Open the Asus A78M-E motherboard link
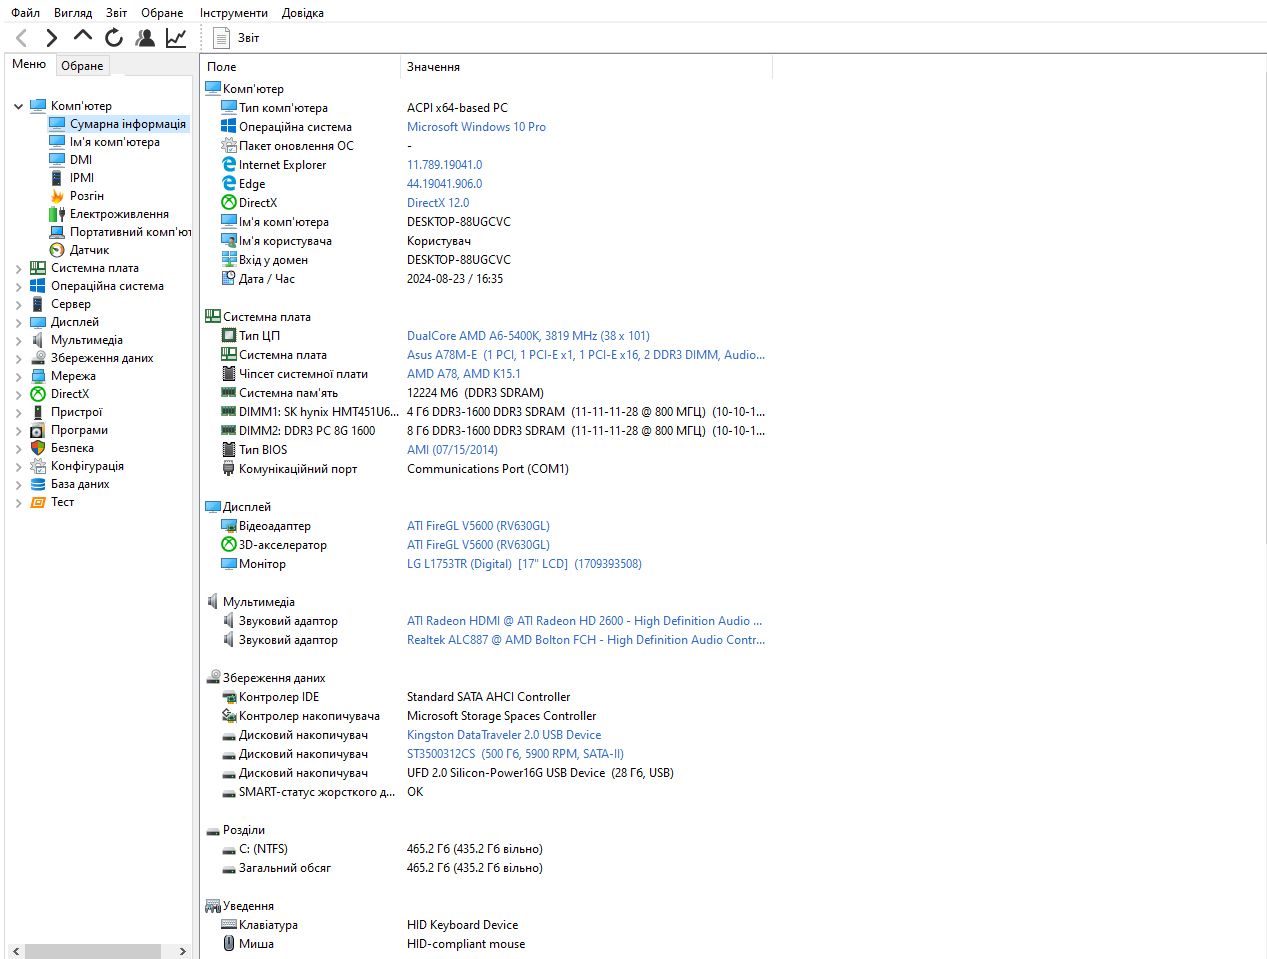Viewport: 1267px width, 959px height. (x=586, y=355)
